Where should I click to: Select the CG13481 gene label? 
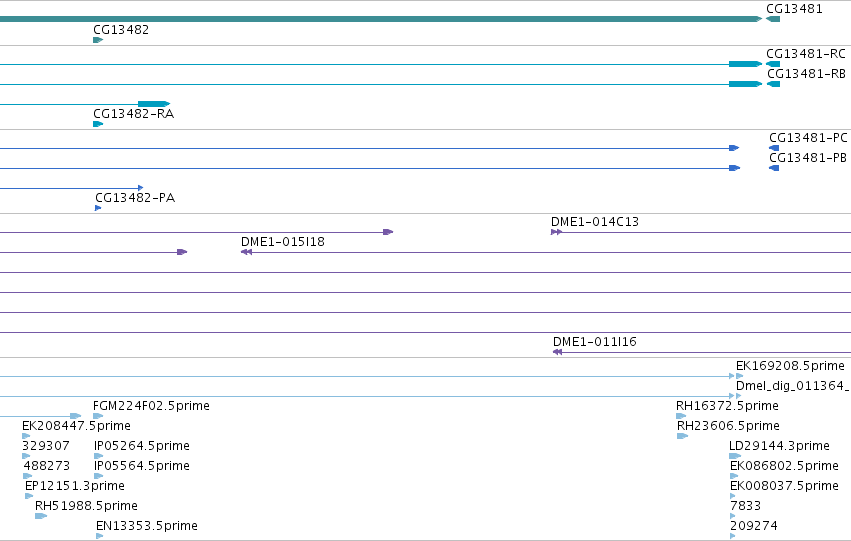coord(794,9)
